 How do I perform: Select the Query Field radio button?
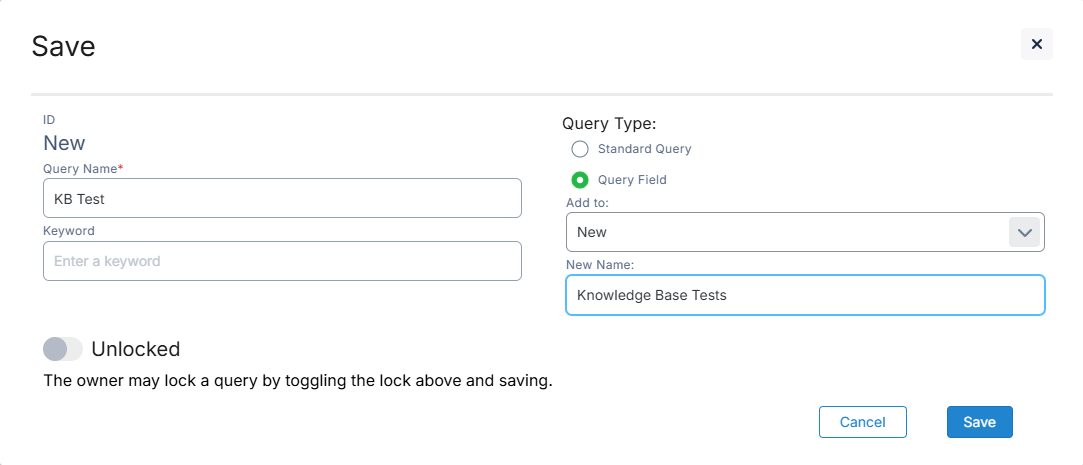pyautogui.click(x=579, y=180)
